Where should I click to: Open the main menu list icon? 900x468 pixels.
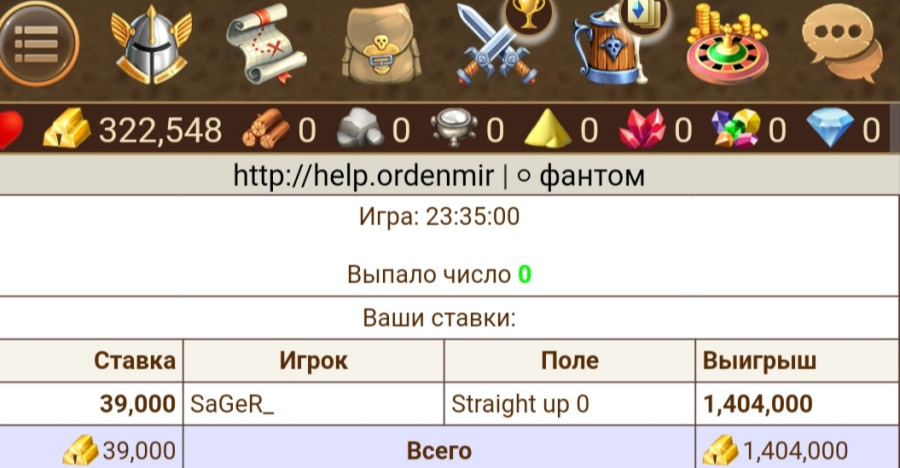click(37, 44)
